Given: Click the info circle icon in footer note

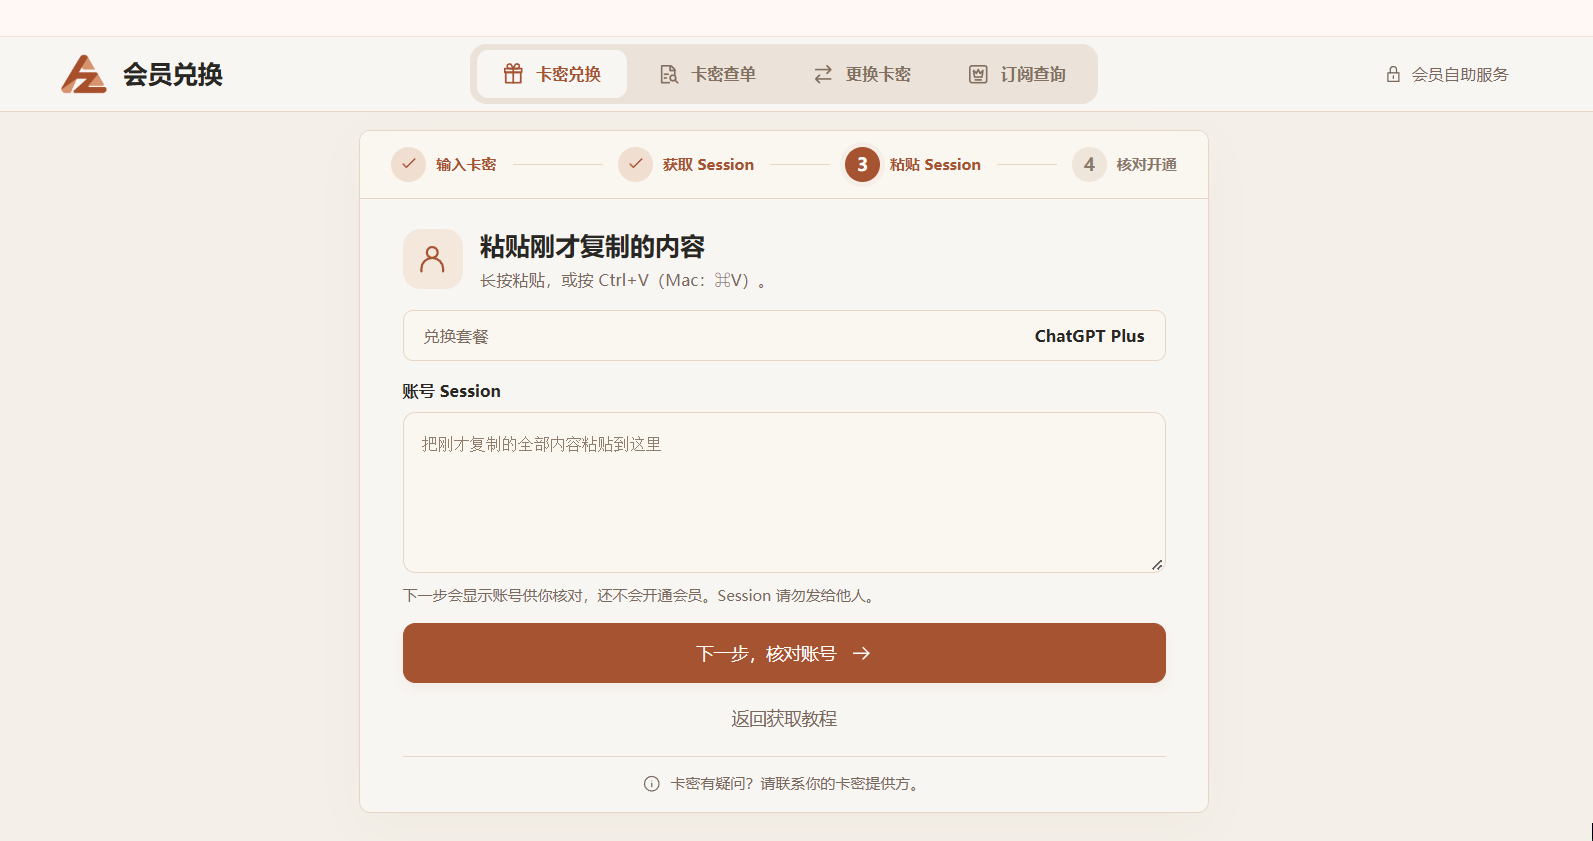Looking at the screenshot, I should click(652, 784).
